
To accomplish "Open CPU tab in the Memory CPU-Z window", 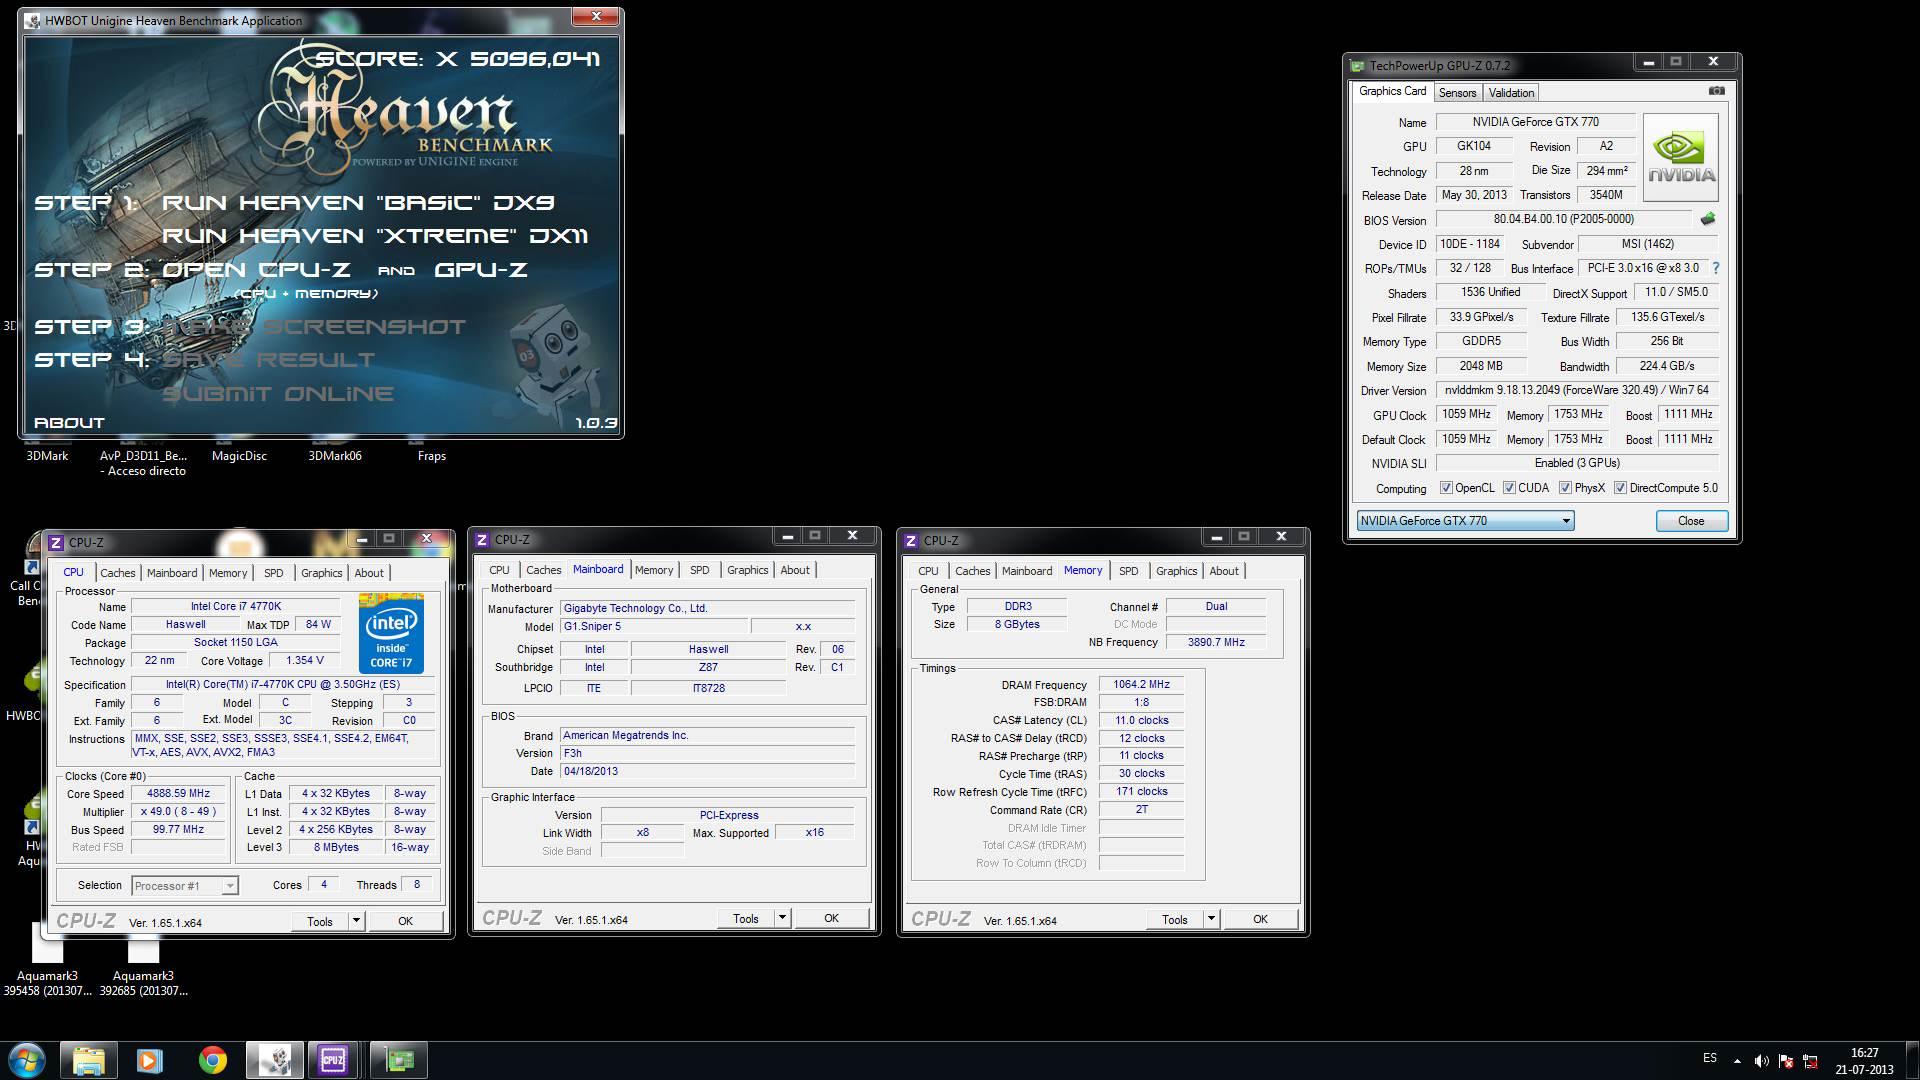I will click(x=928, y=571).
